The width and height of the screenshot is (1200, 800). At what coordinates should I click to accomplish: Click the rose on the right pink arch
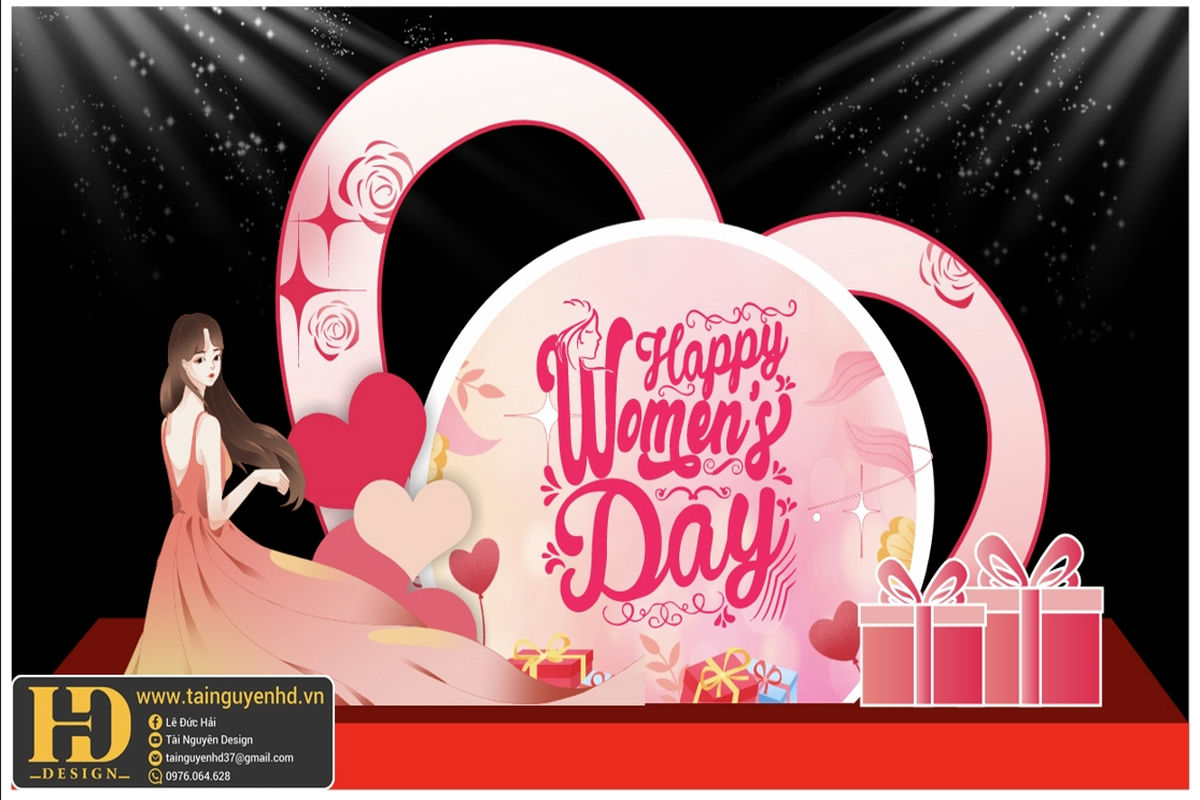point(946,274)
